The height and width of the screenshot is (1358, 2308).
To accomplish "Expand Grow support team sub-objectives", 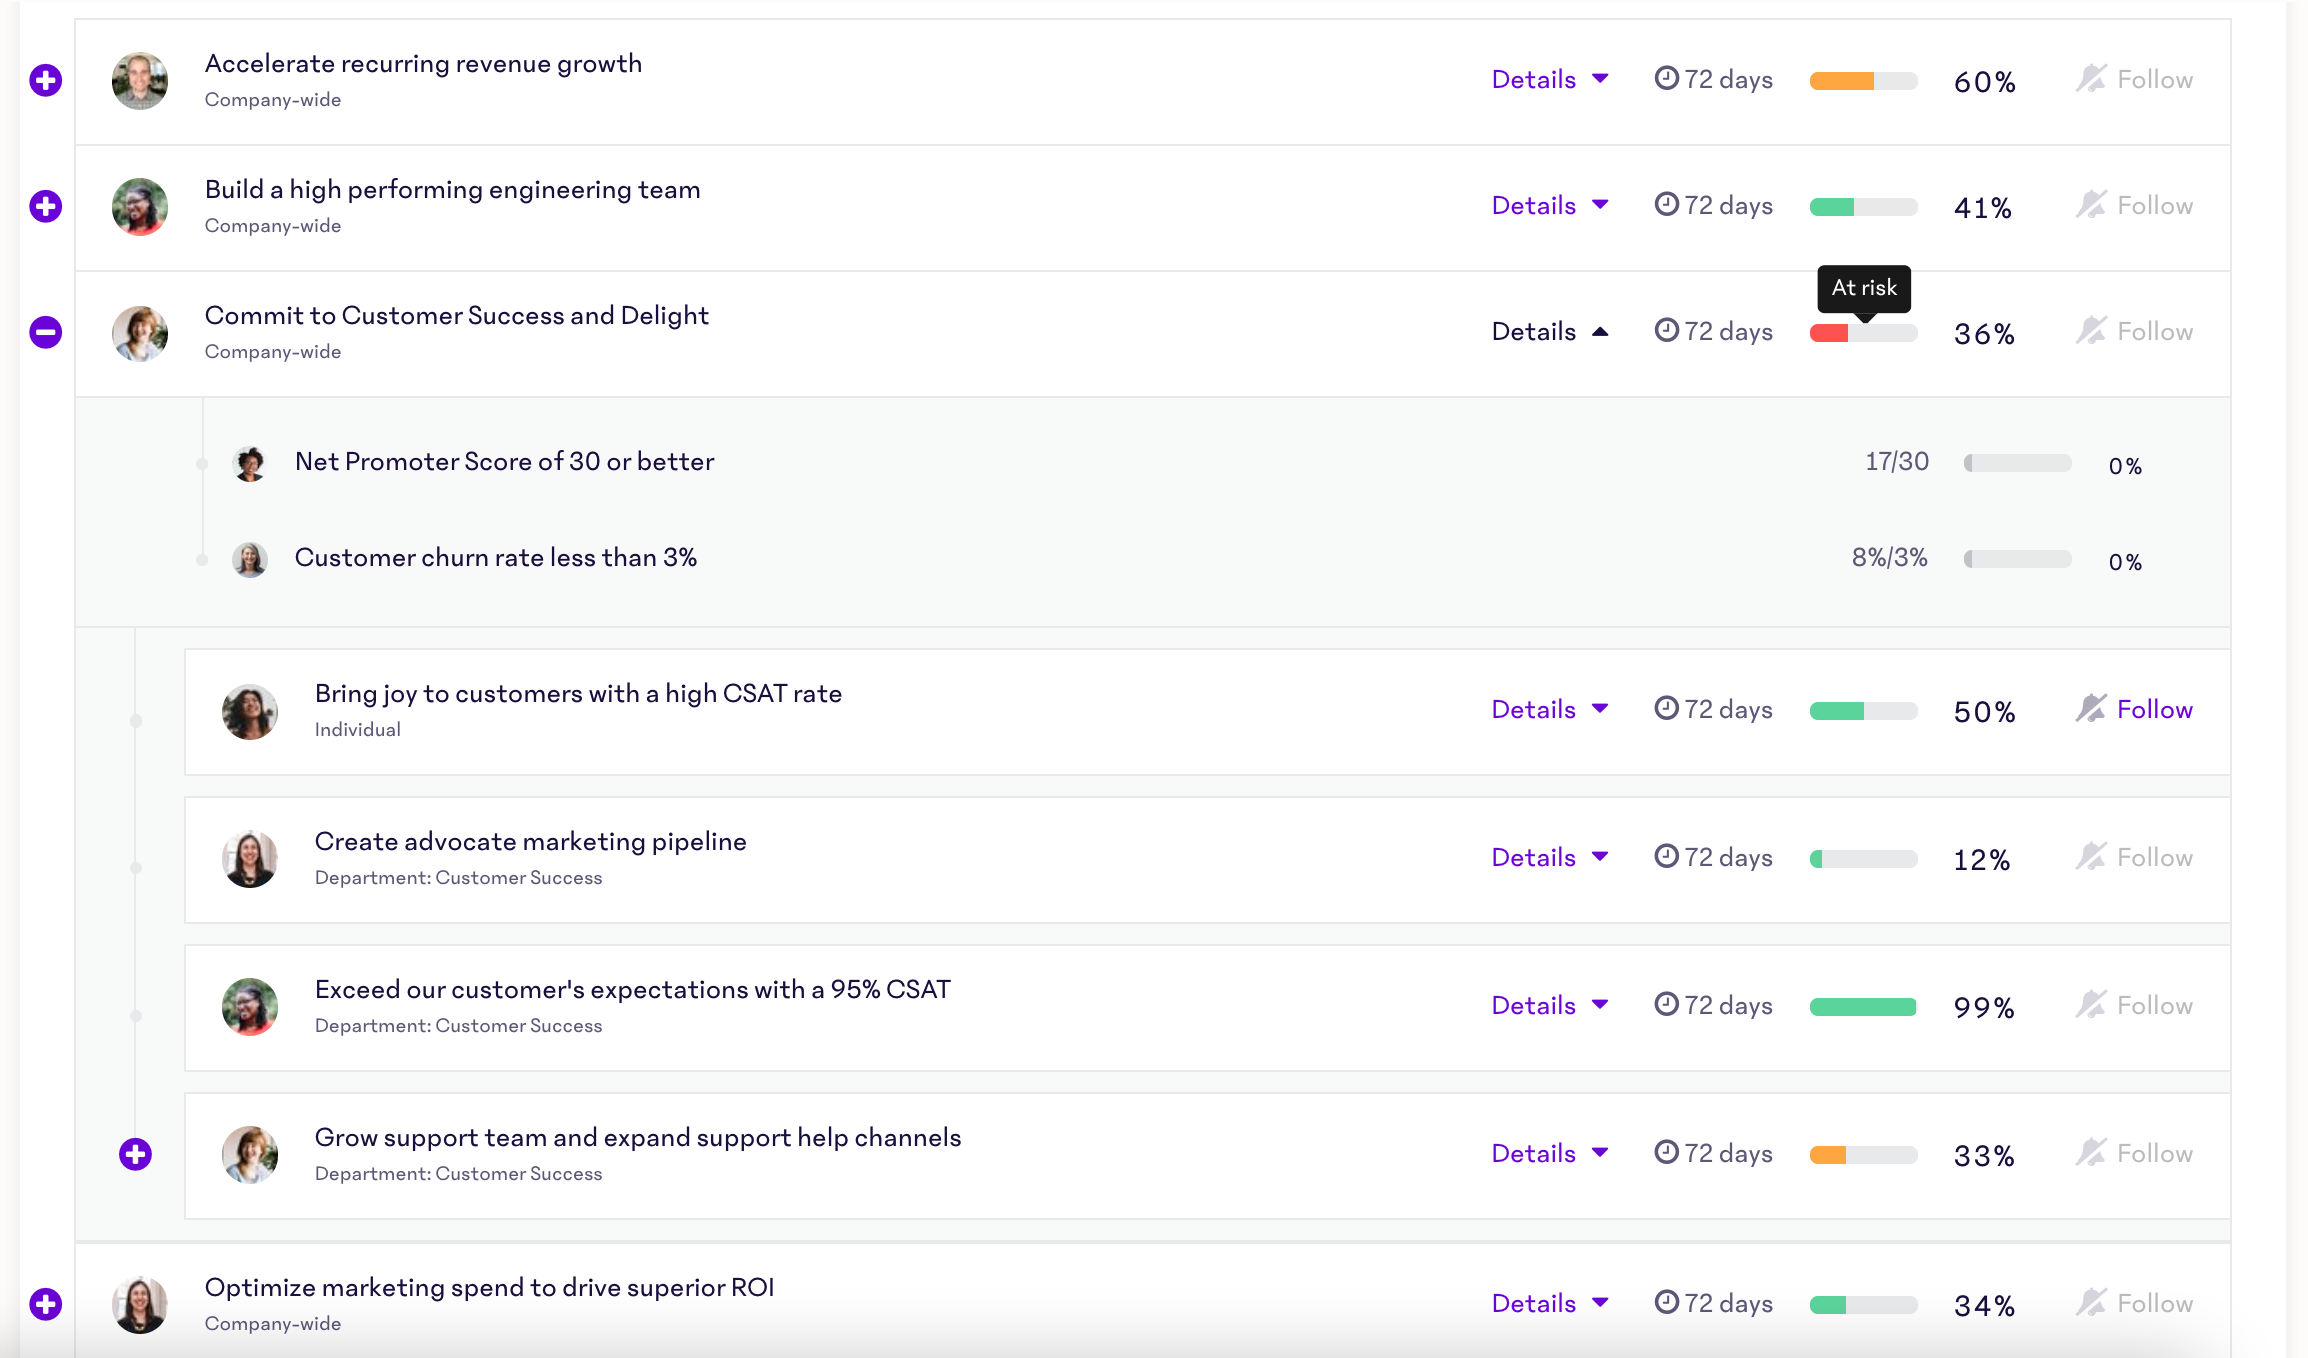I will tap(135, 1154).
